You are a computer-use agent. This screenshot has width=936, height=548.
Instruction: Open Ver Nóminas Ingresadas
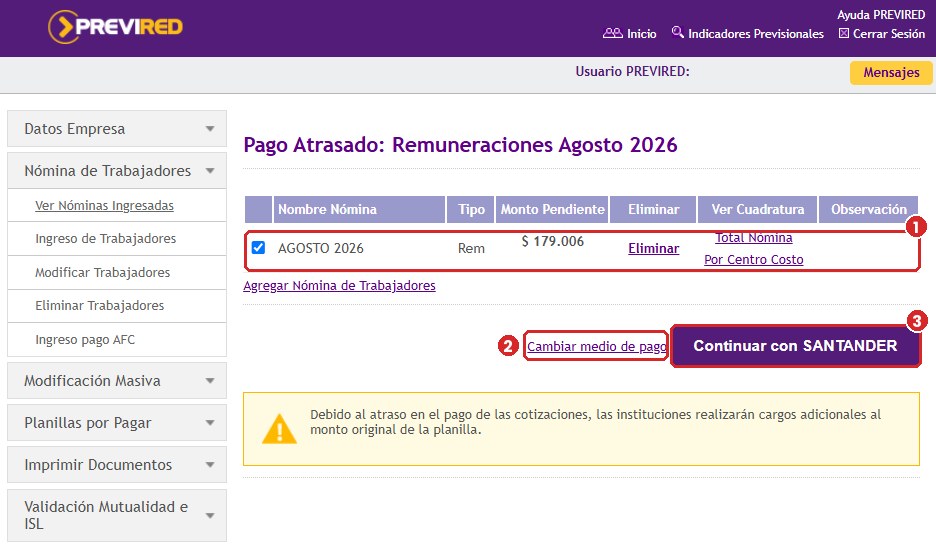click(x=104, y=205)
